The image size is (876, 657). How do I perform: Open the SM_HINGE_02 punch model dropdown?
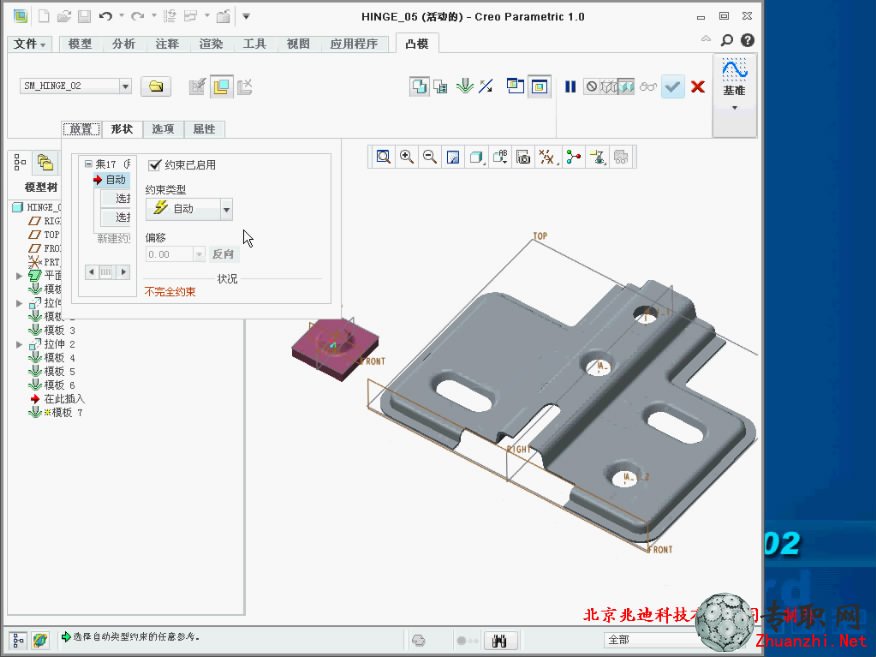[x=125, y=86]
